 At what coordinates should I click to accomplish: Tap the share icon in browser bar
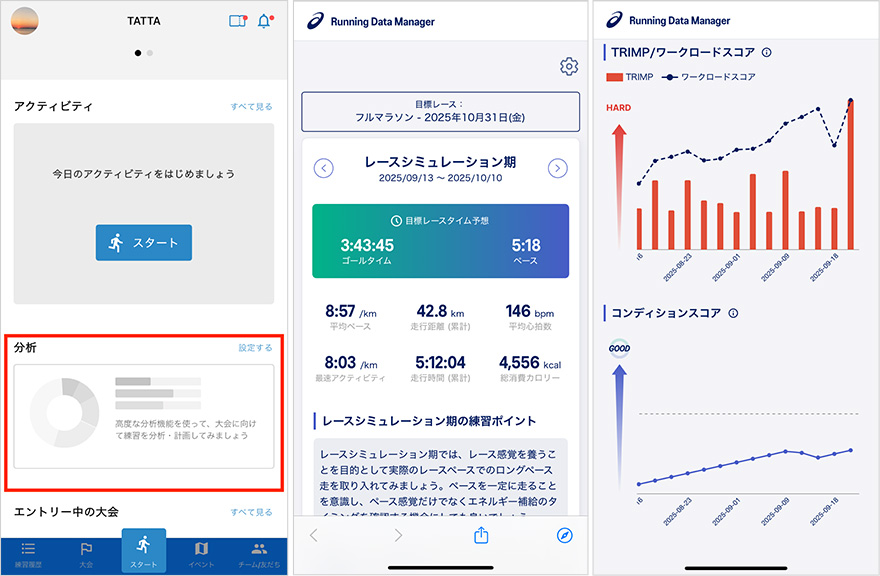pyautogui.click(x=481, y=536)
